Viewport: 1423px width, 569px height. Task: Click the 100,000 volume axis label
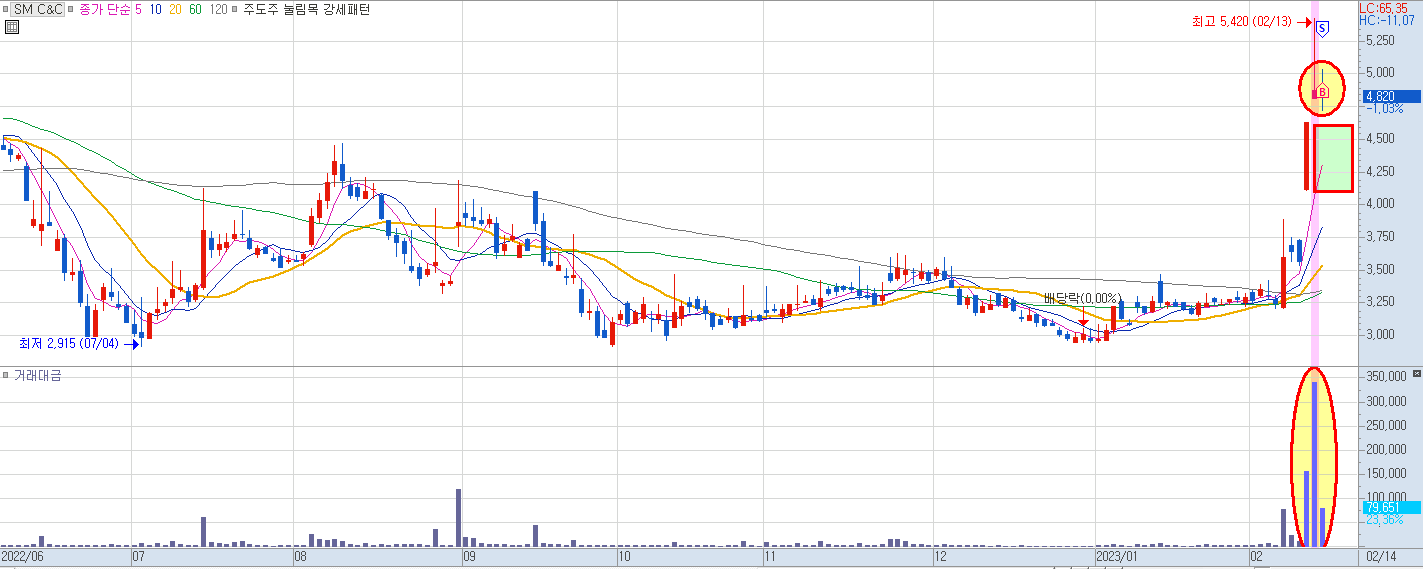click(x=1385, y=498)
